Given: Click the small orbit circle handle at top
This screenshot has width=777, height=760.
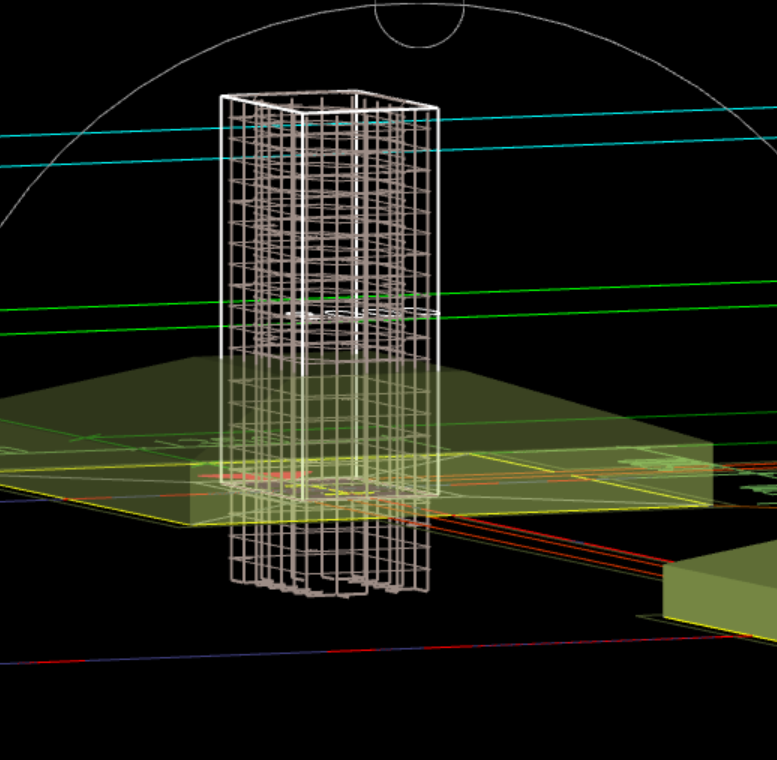Looking at the screenshot, I should [x=419, y=24].
